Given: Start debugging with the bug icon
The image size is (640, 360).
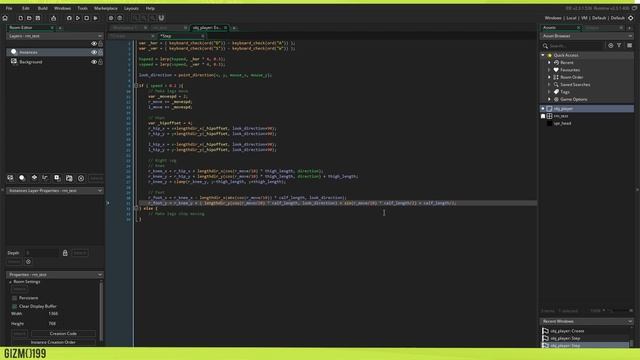Looking at the screenshot, I should 69,18.
